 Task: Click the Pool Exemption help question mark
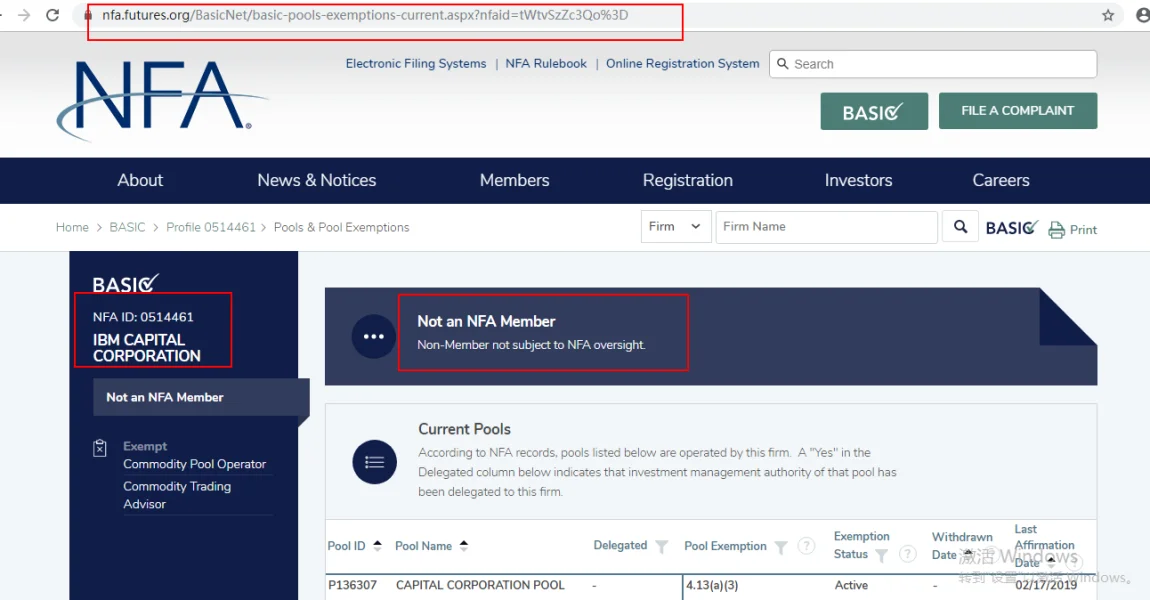click(x=803, y=547)
